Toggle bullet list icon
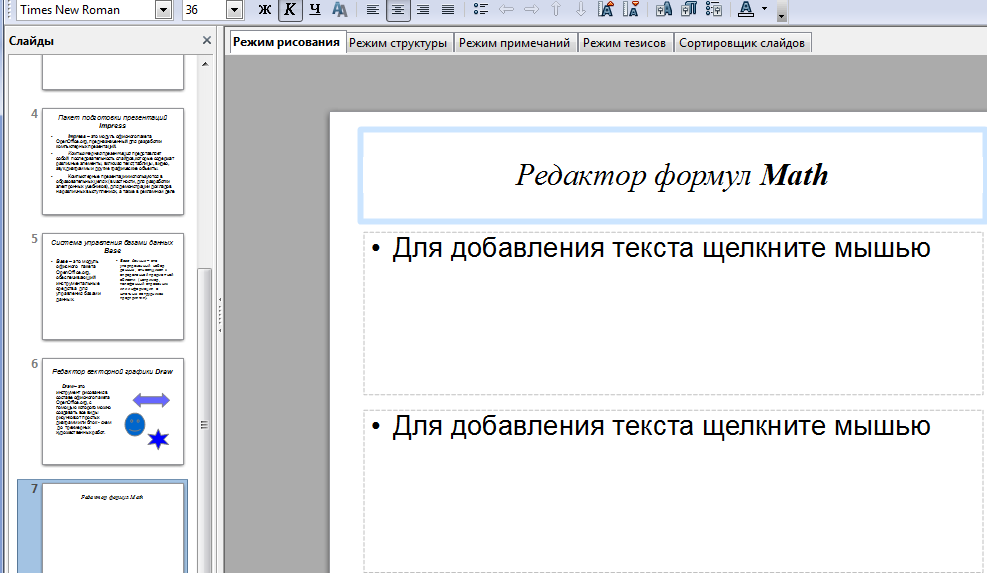 pyautogui.click(x=481, y=9)
